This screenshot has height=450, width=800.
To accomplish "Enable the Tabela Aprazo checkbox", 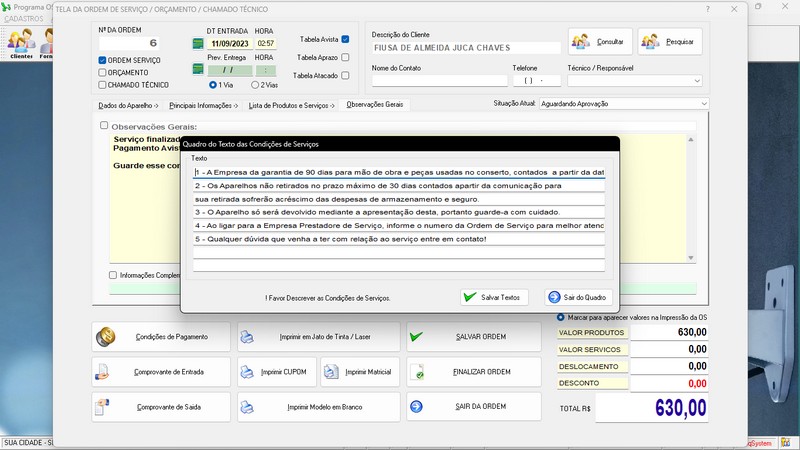I will [345, 57].
